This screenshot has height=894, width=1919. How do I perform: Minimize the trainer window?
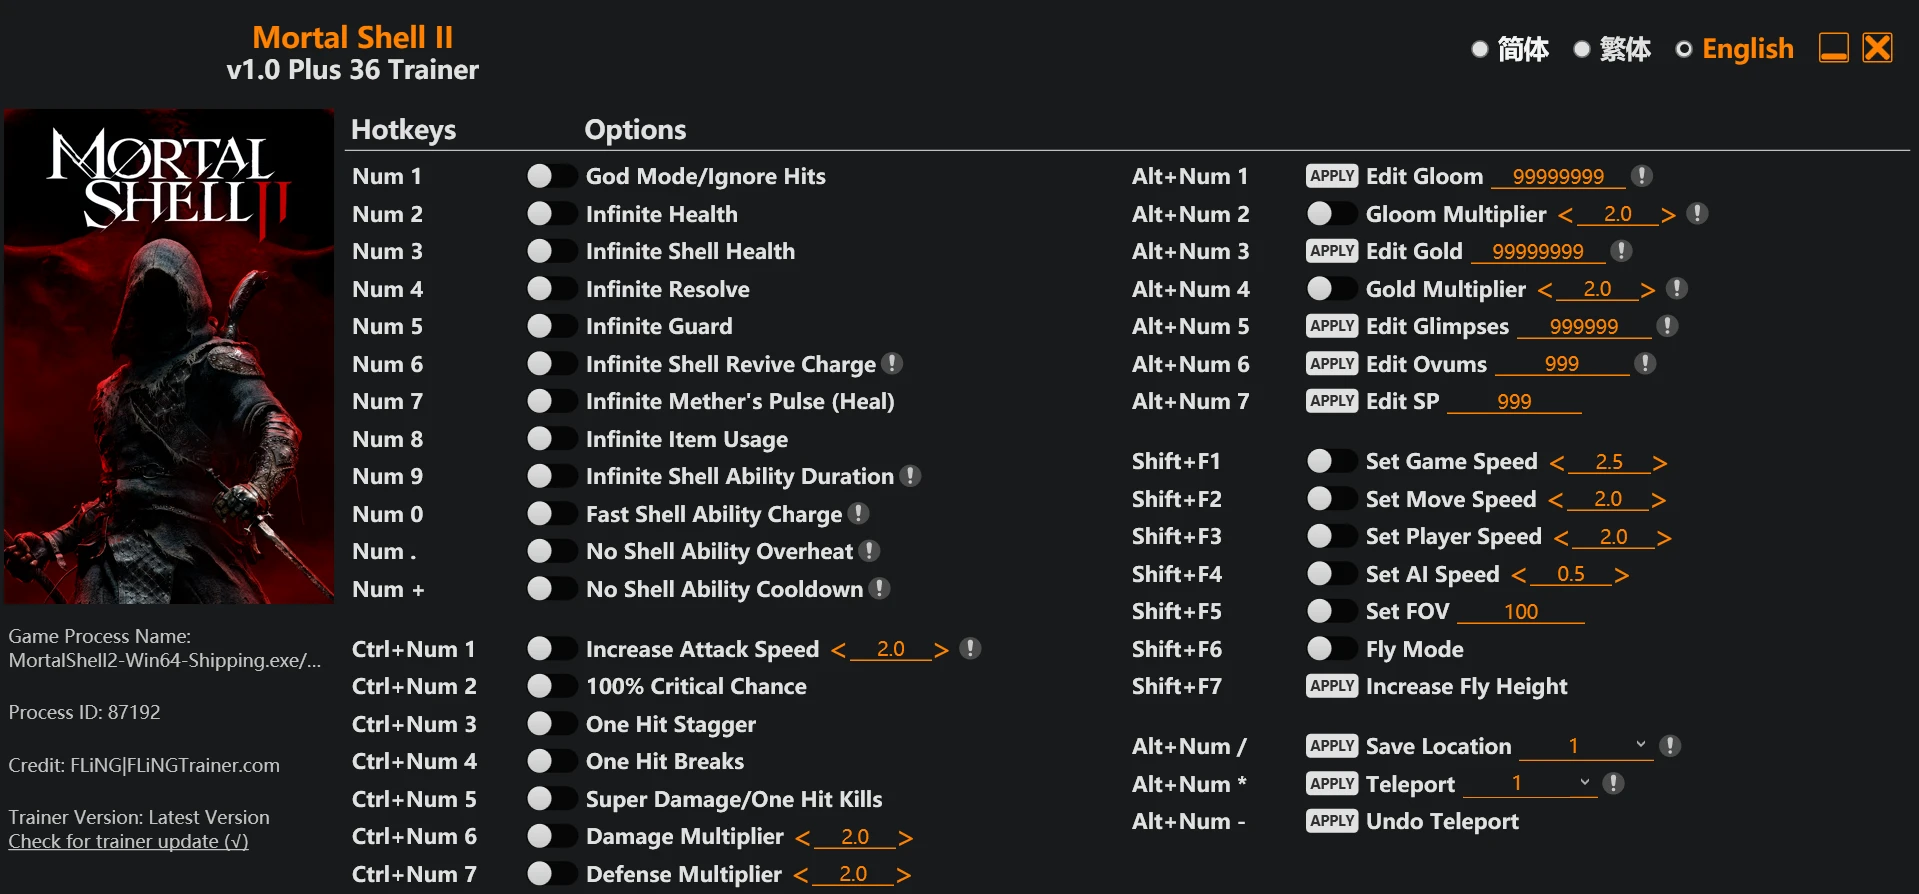point(1833,48)
